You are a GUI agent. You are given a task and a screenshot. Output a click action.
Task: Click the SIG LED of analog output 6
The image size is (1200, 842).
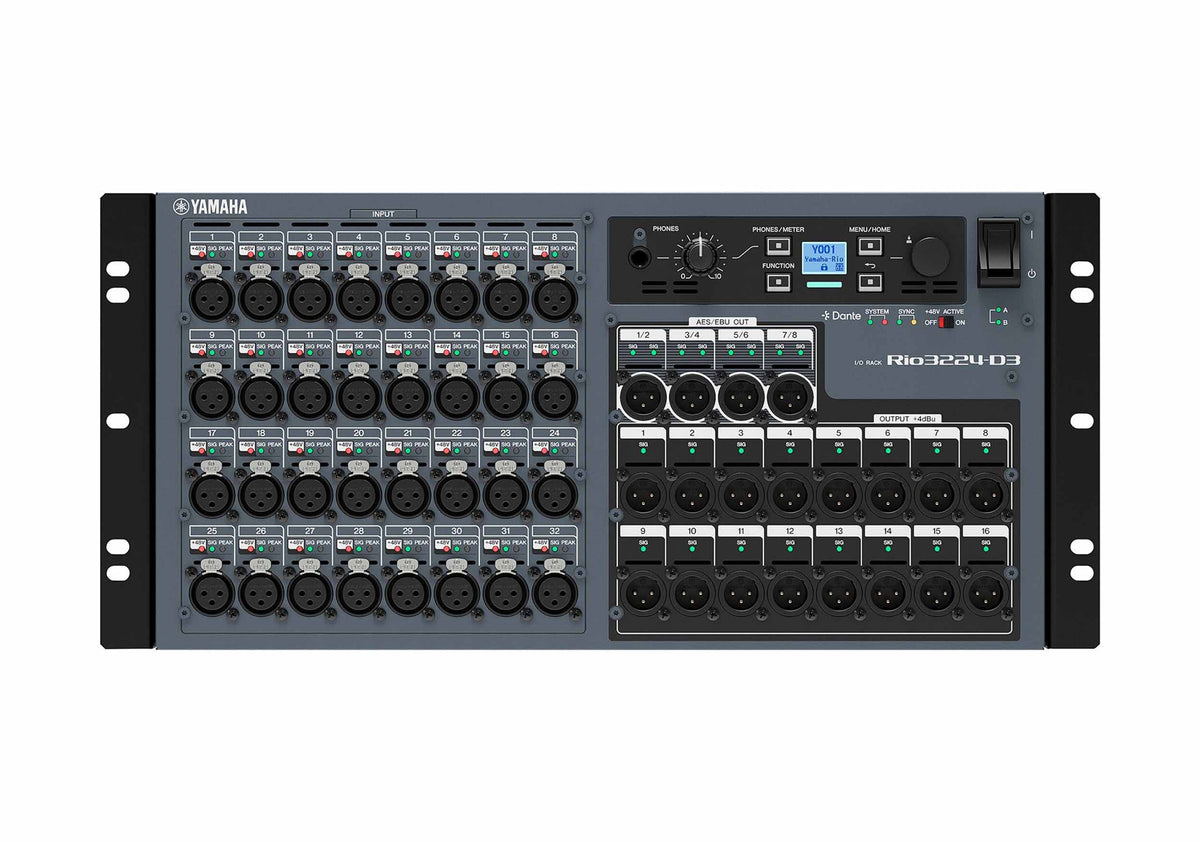point(888,450)
